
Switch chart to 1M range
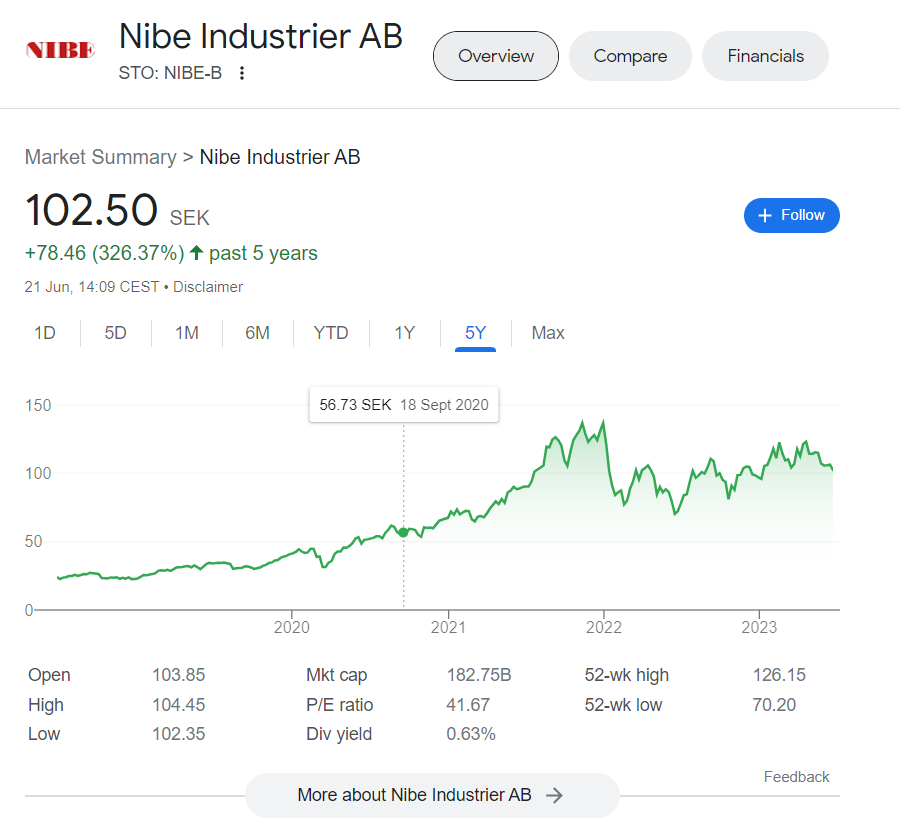tap(187, 333)
